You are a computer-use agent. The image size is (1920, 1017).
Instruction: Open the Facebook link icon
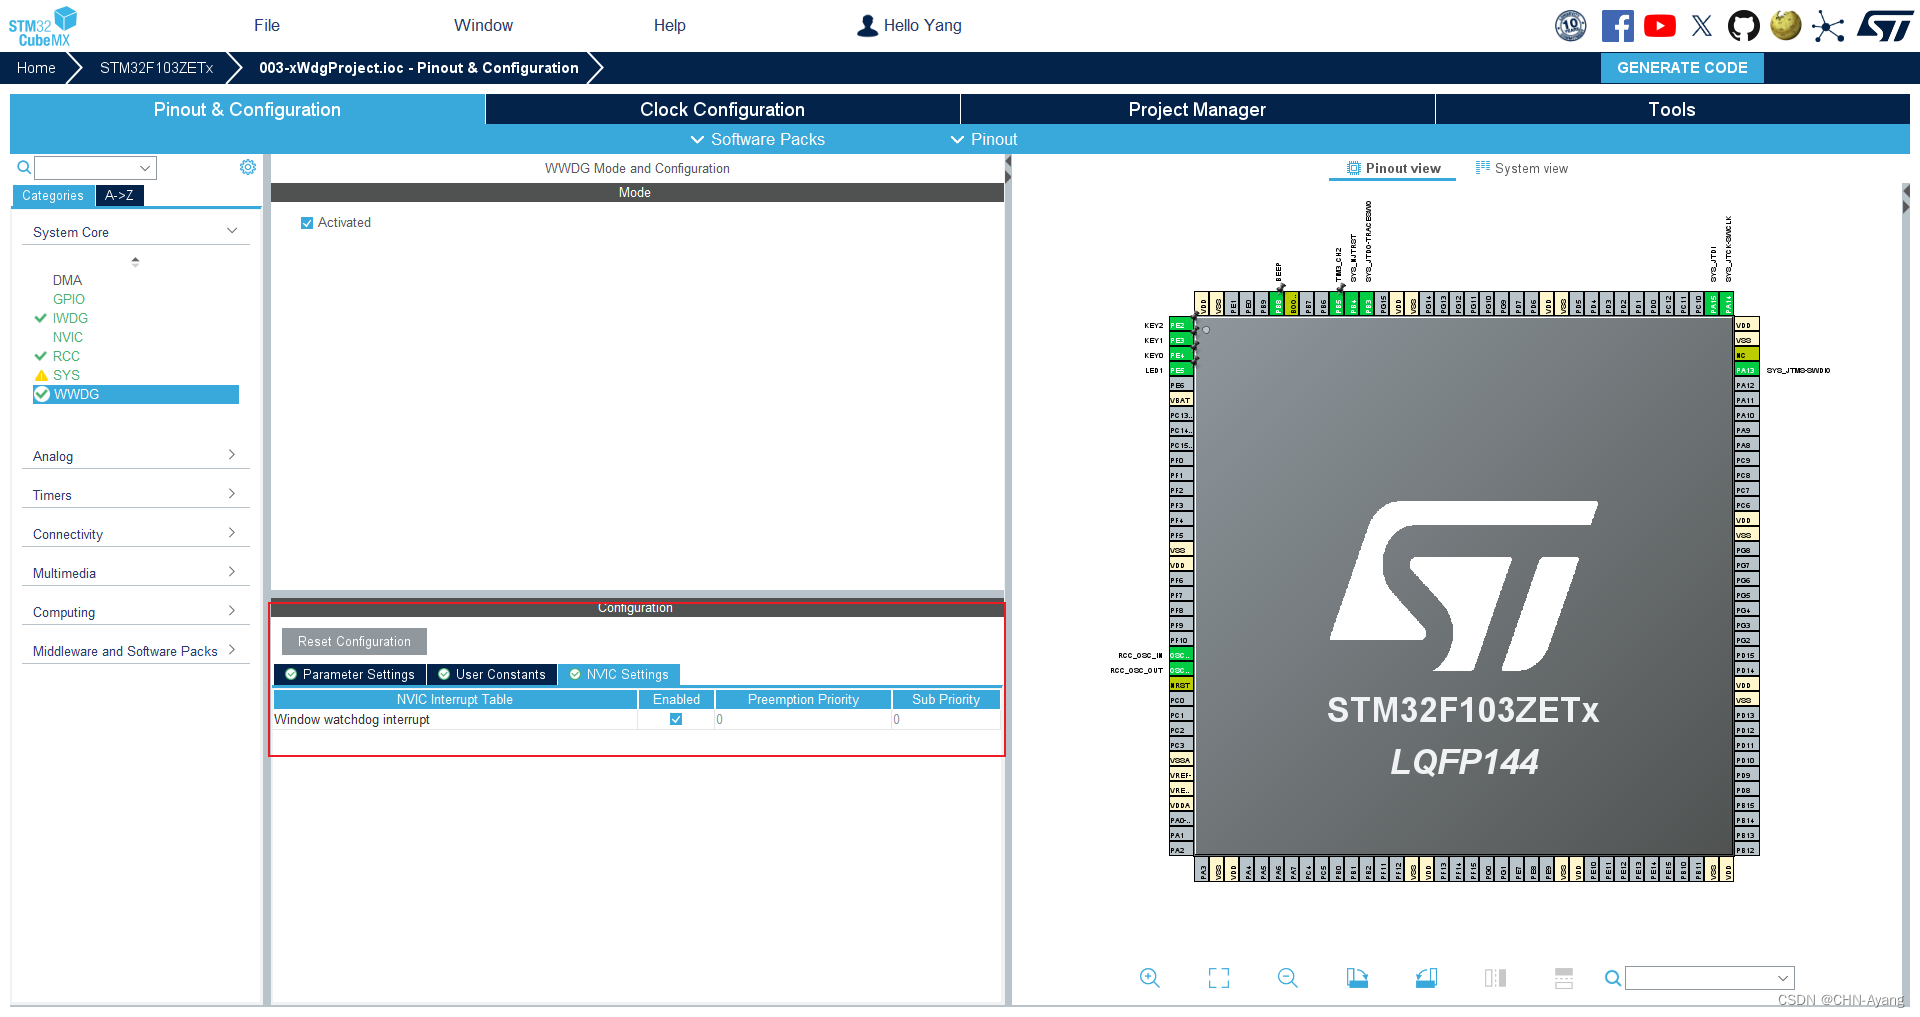[1617, 26]
